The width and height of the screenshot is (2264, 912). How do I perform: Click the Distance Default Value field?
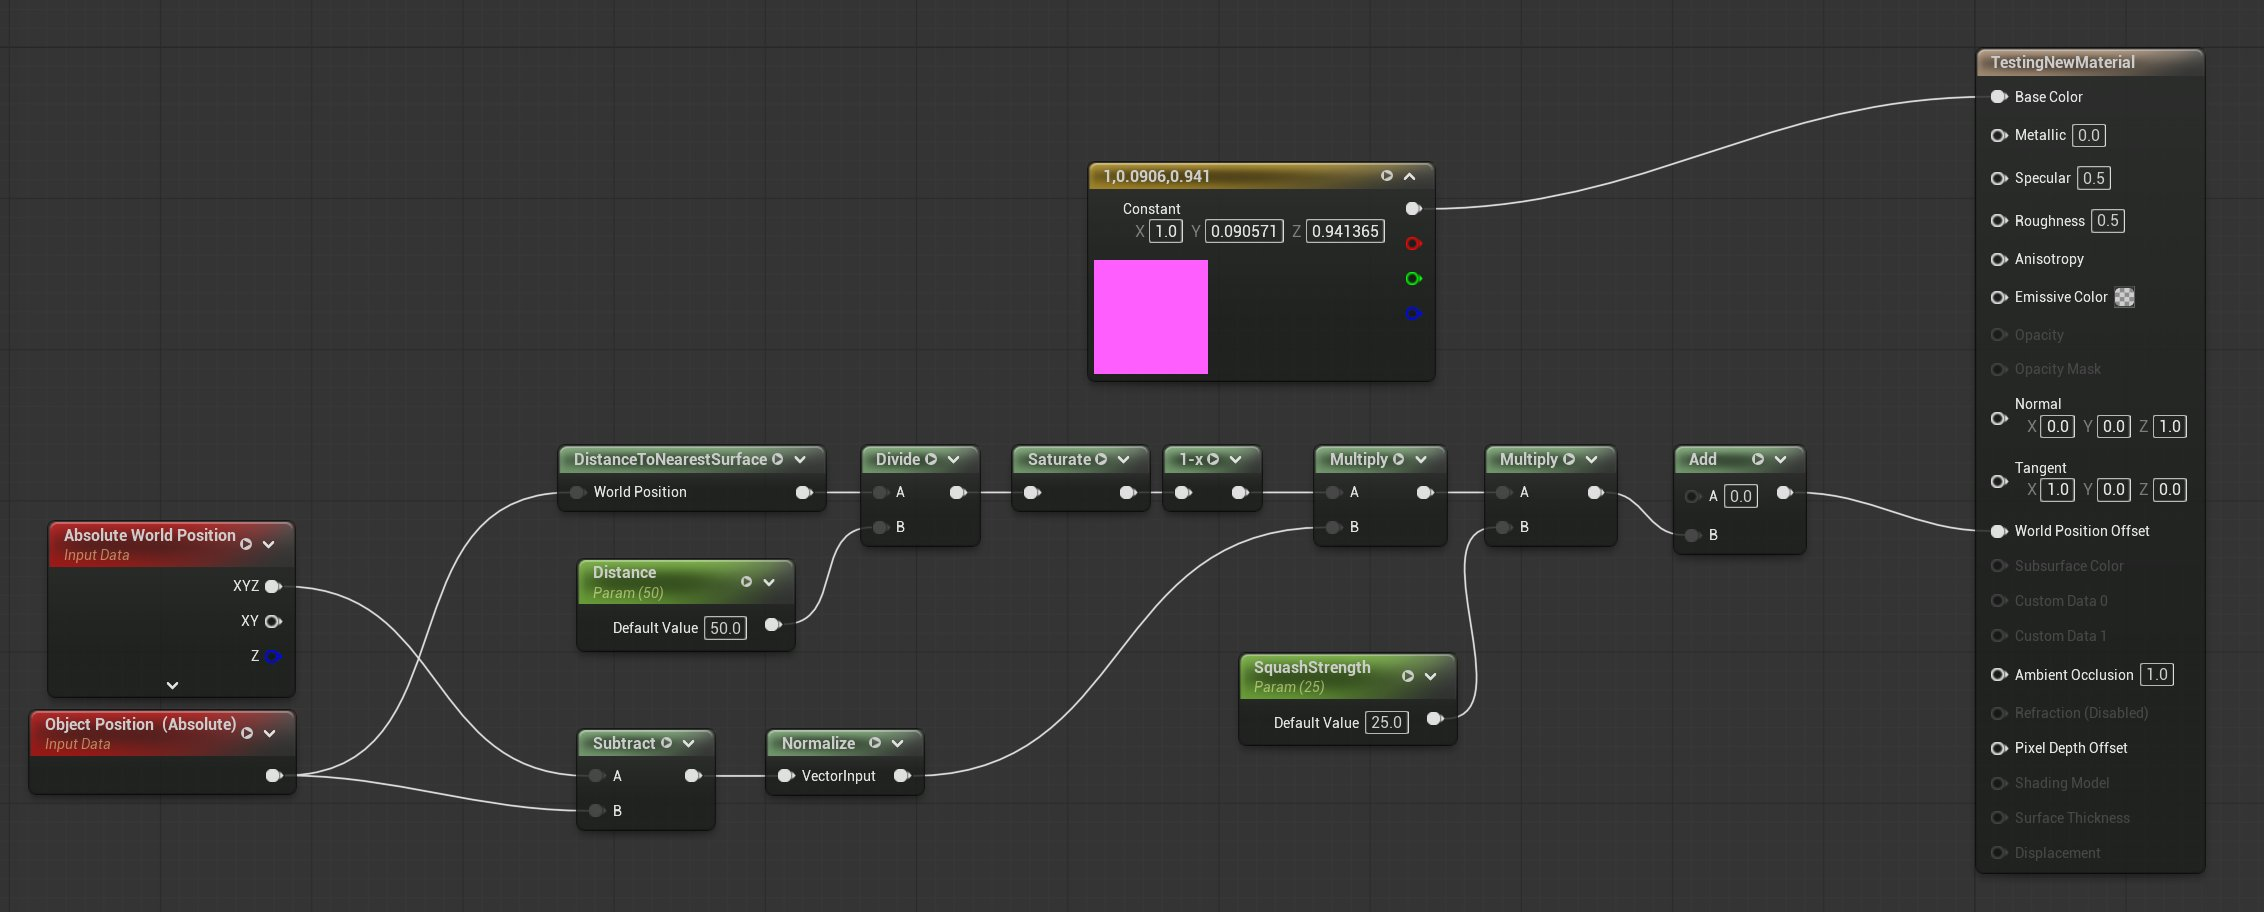pos(725,628)
